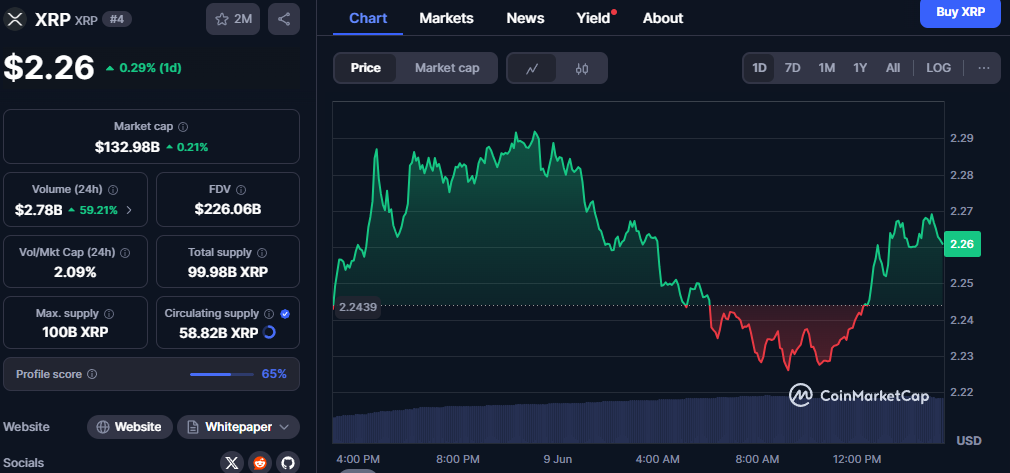Add XRP to watchlist via star button

[x=233, y=19]
